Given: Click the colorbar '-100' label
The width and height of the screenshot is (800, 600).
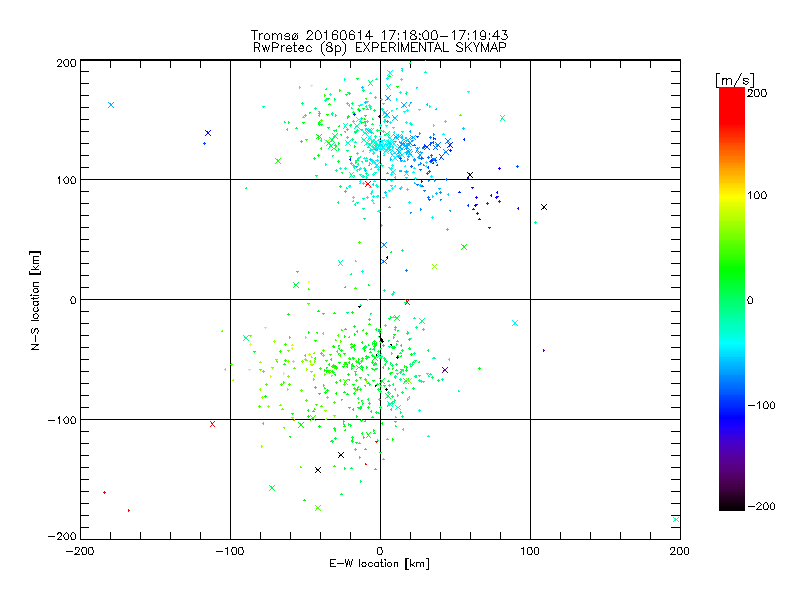Looking at the screenshot, I should (x=761, y=405).
